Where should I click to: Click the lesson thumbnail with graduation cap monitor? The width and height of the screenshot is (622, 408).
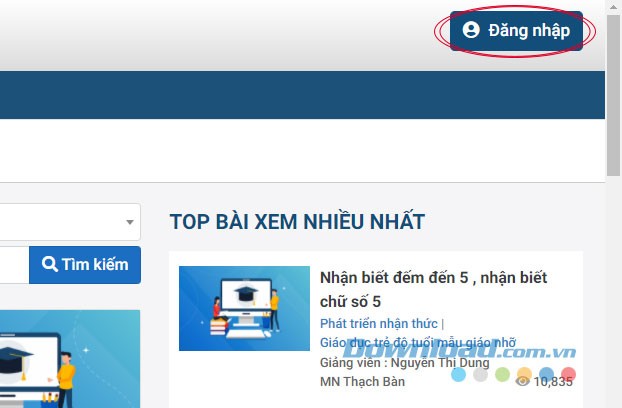click(x=244, y=308)
